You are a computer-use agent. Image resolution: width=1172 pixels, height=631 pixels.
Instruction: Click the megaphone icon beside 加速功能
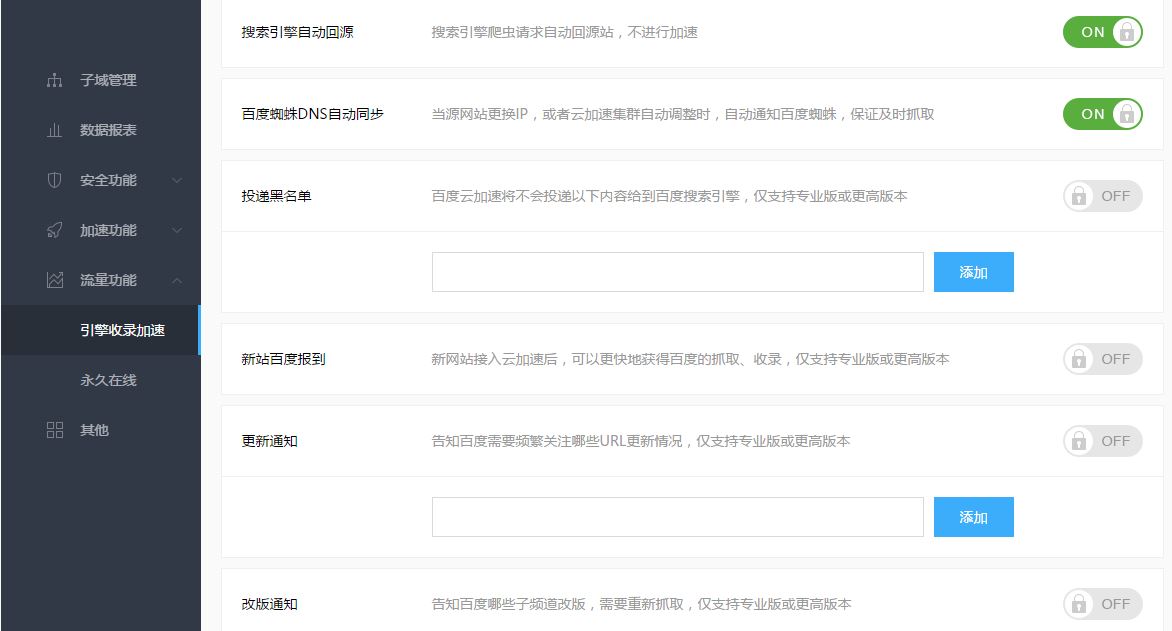click(x=54, y=230)
